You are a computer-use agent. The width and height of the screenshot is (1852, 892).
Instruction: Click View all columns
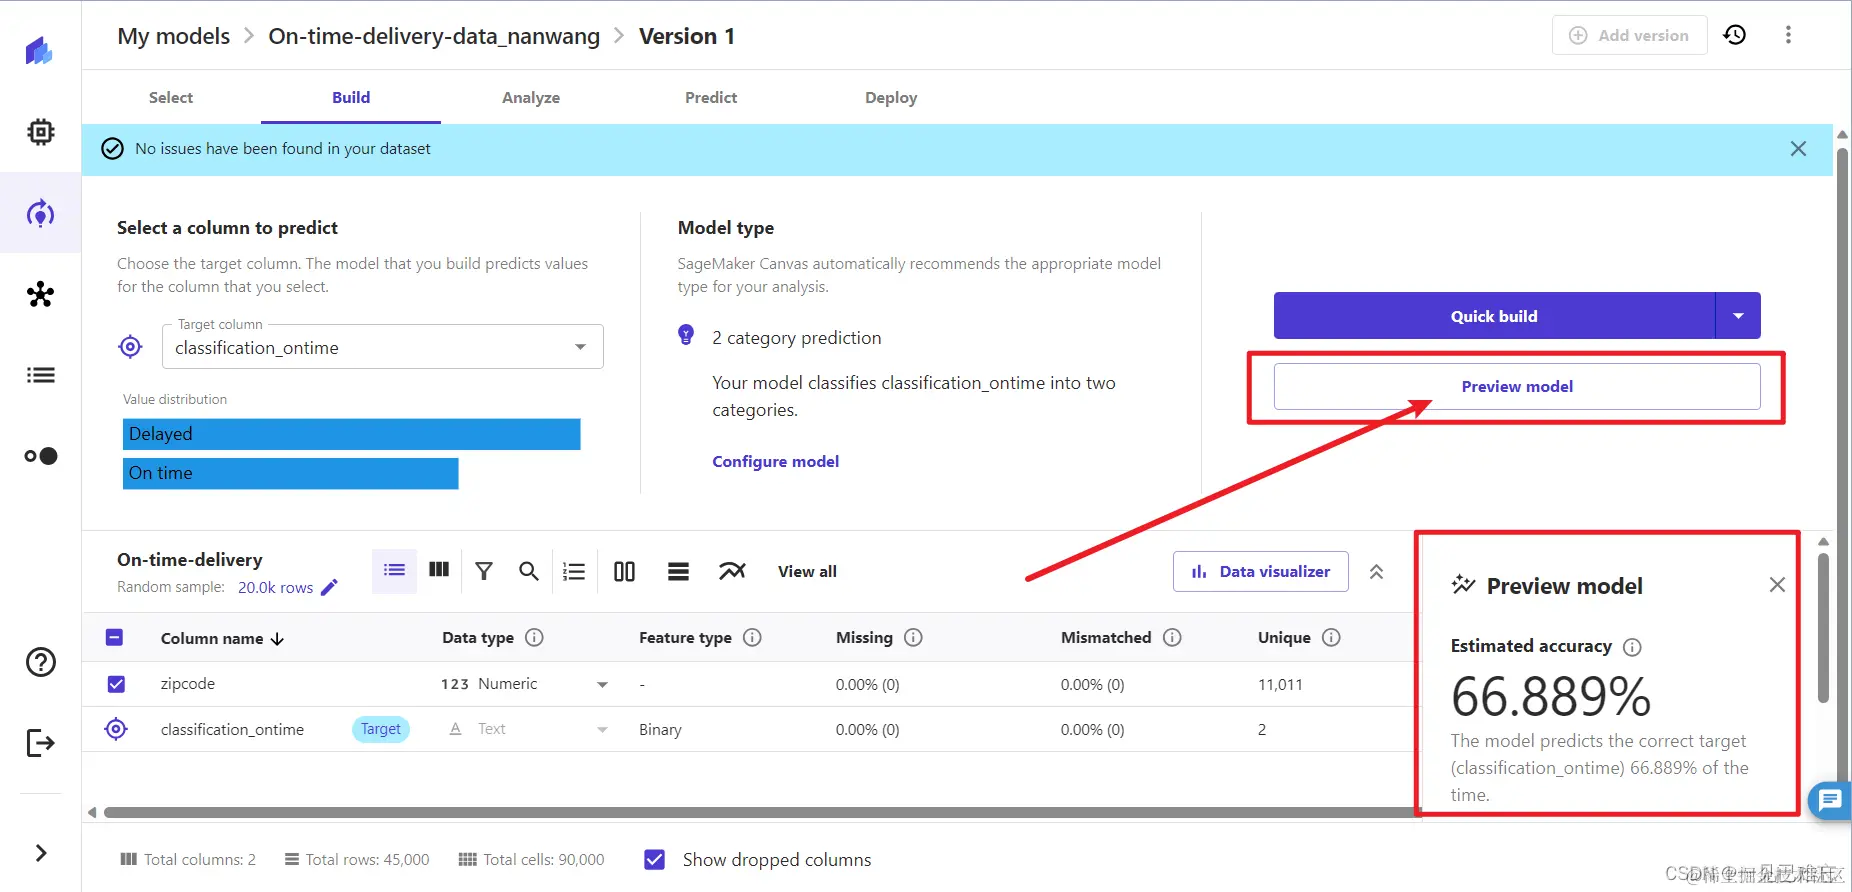[x=807, y=571]
